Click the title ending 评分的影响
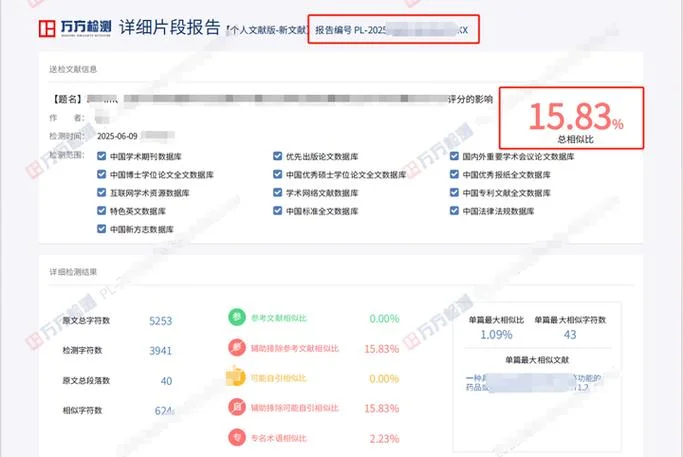Screen dimensions: 683x457 289,99
